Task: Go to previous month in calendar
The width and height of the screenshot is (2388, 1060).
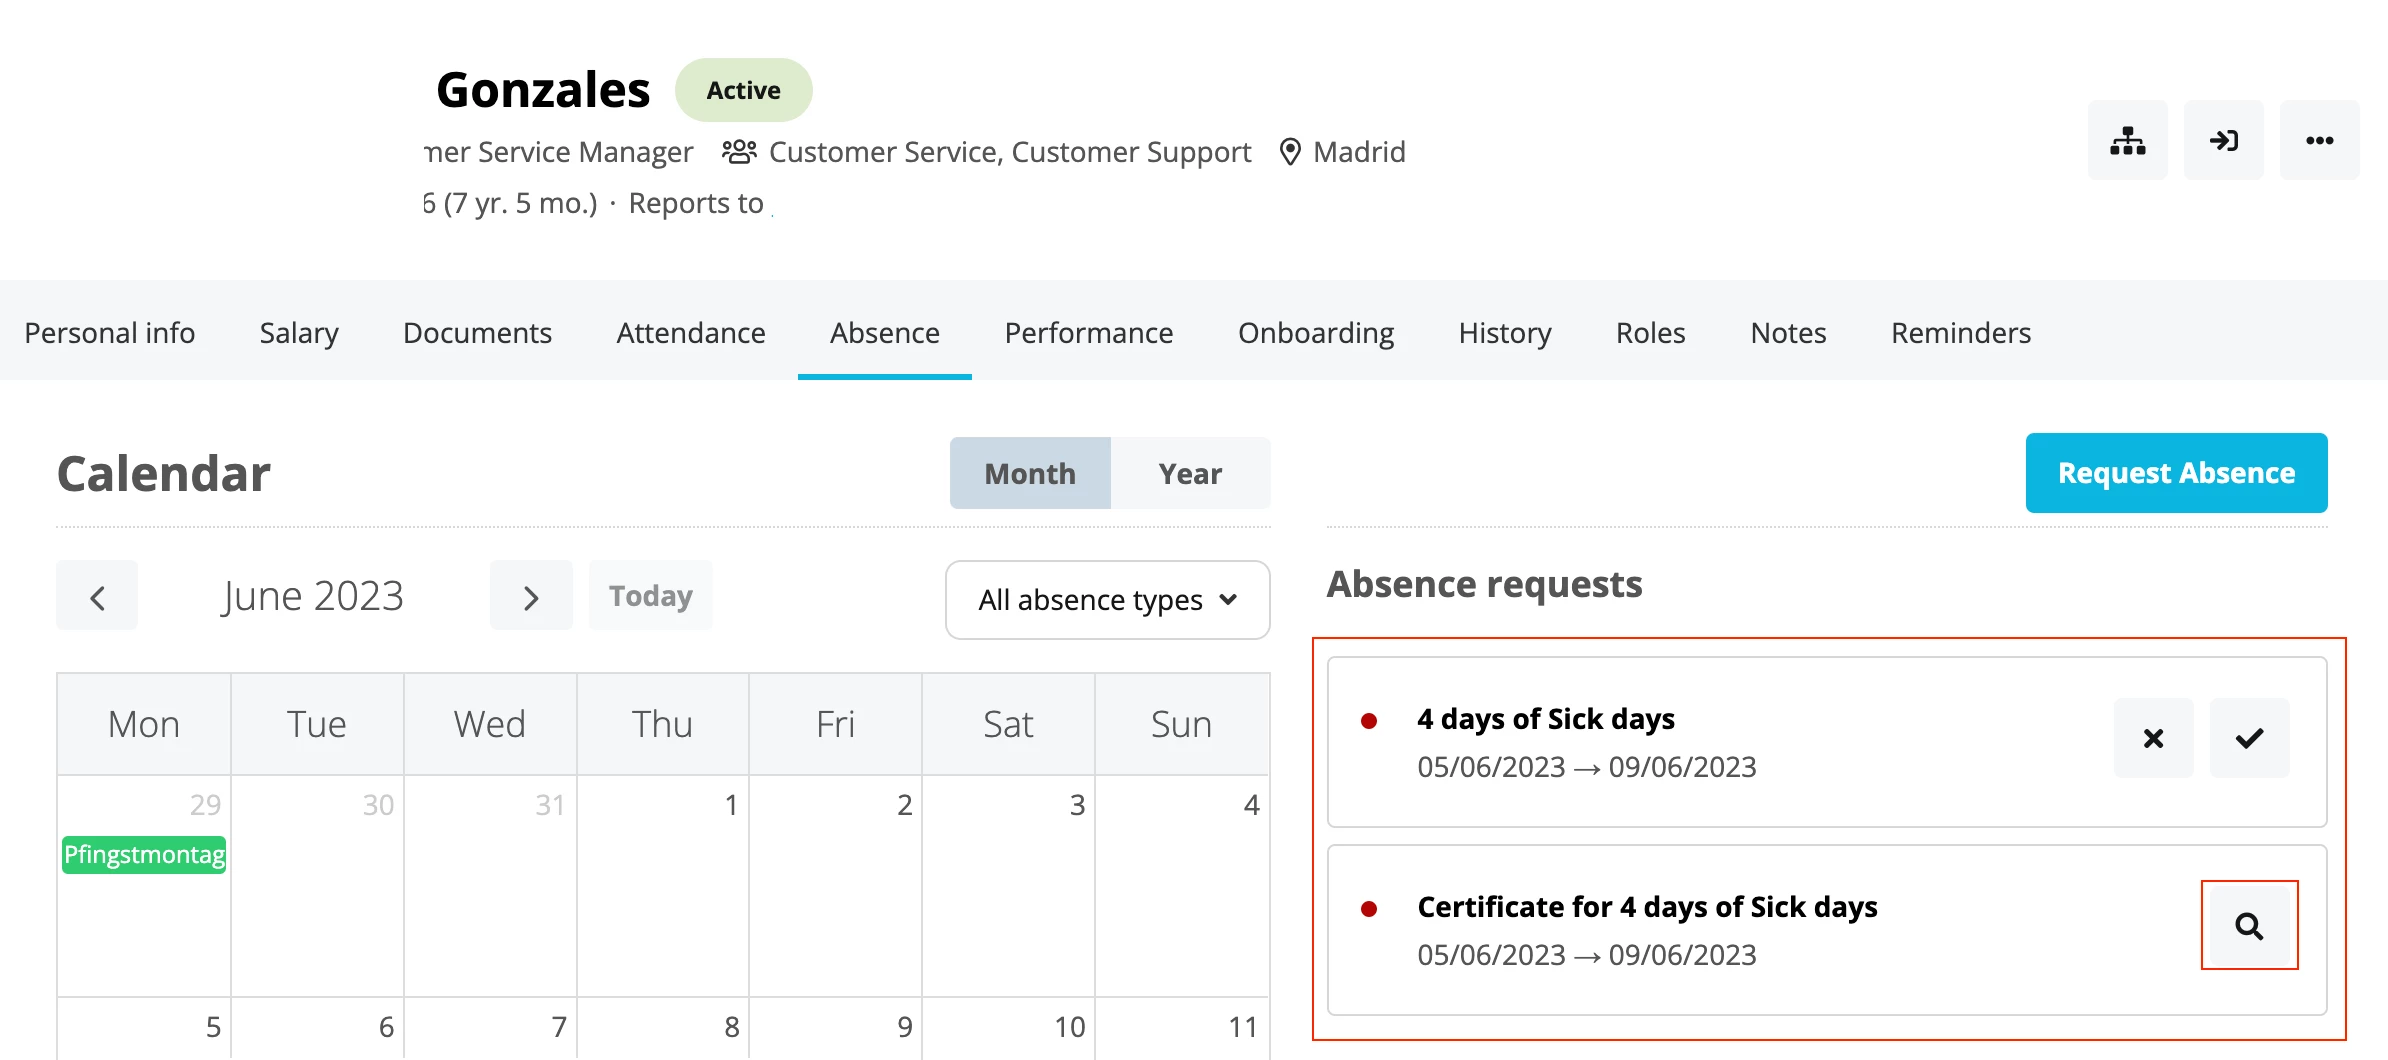Action: pos(97,596)
